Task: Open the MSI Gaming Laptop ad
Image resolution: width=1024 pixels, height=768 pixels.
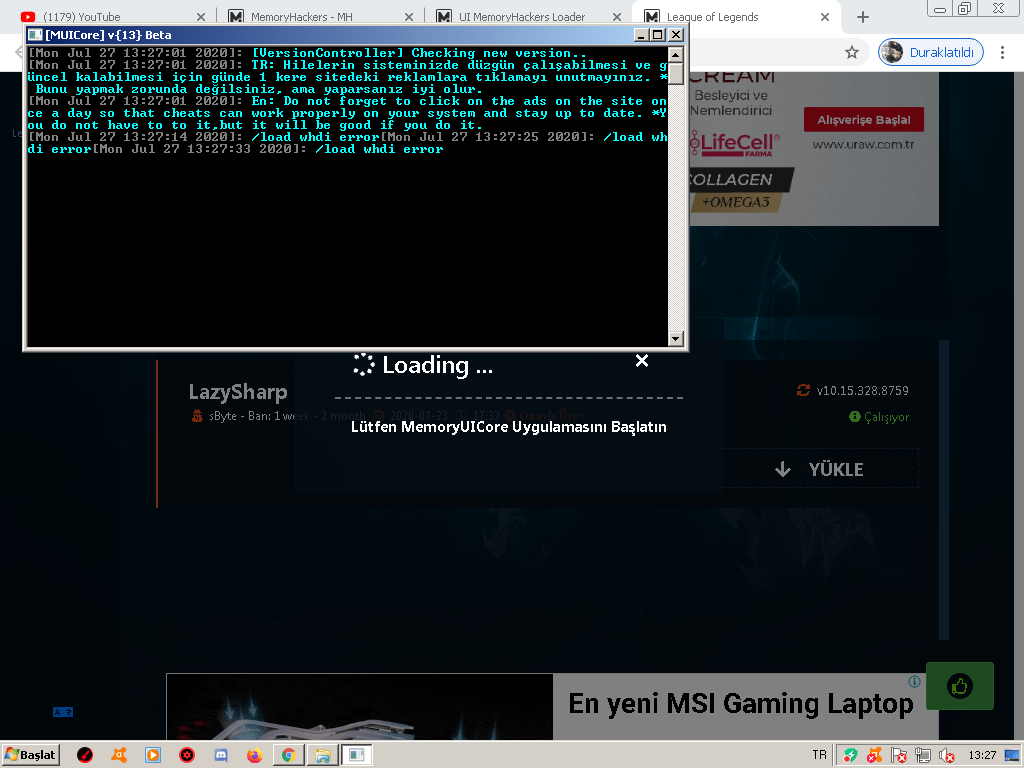Action: (x=741, y=704)
